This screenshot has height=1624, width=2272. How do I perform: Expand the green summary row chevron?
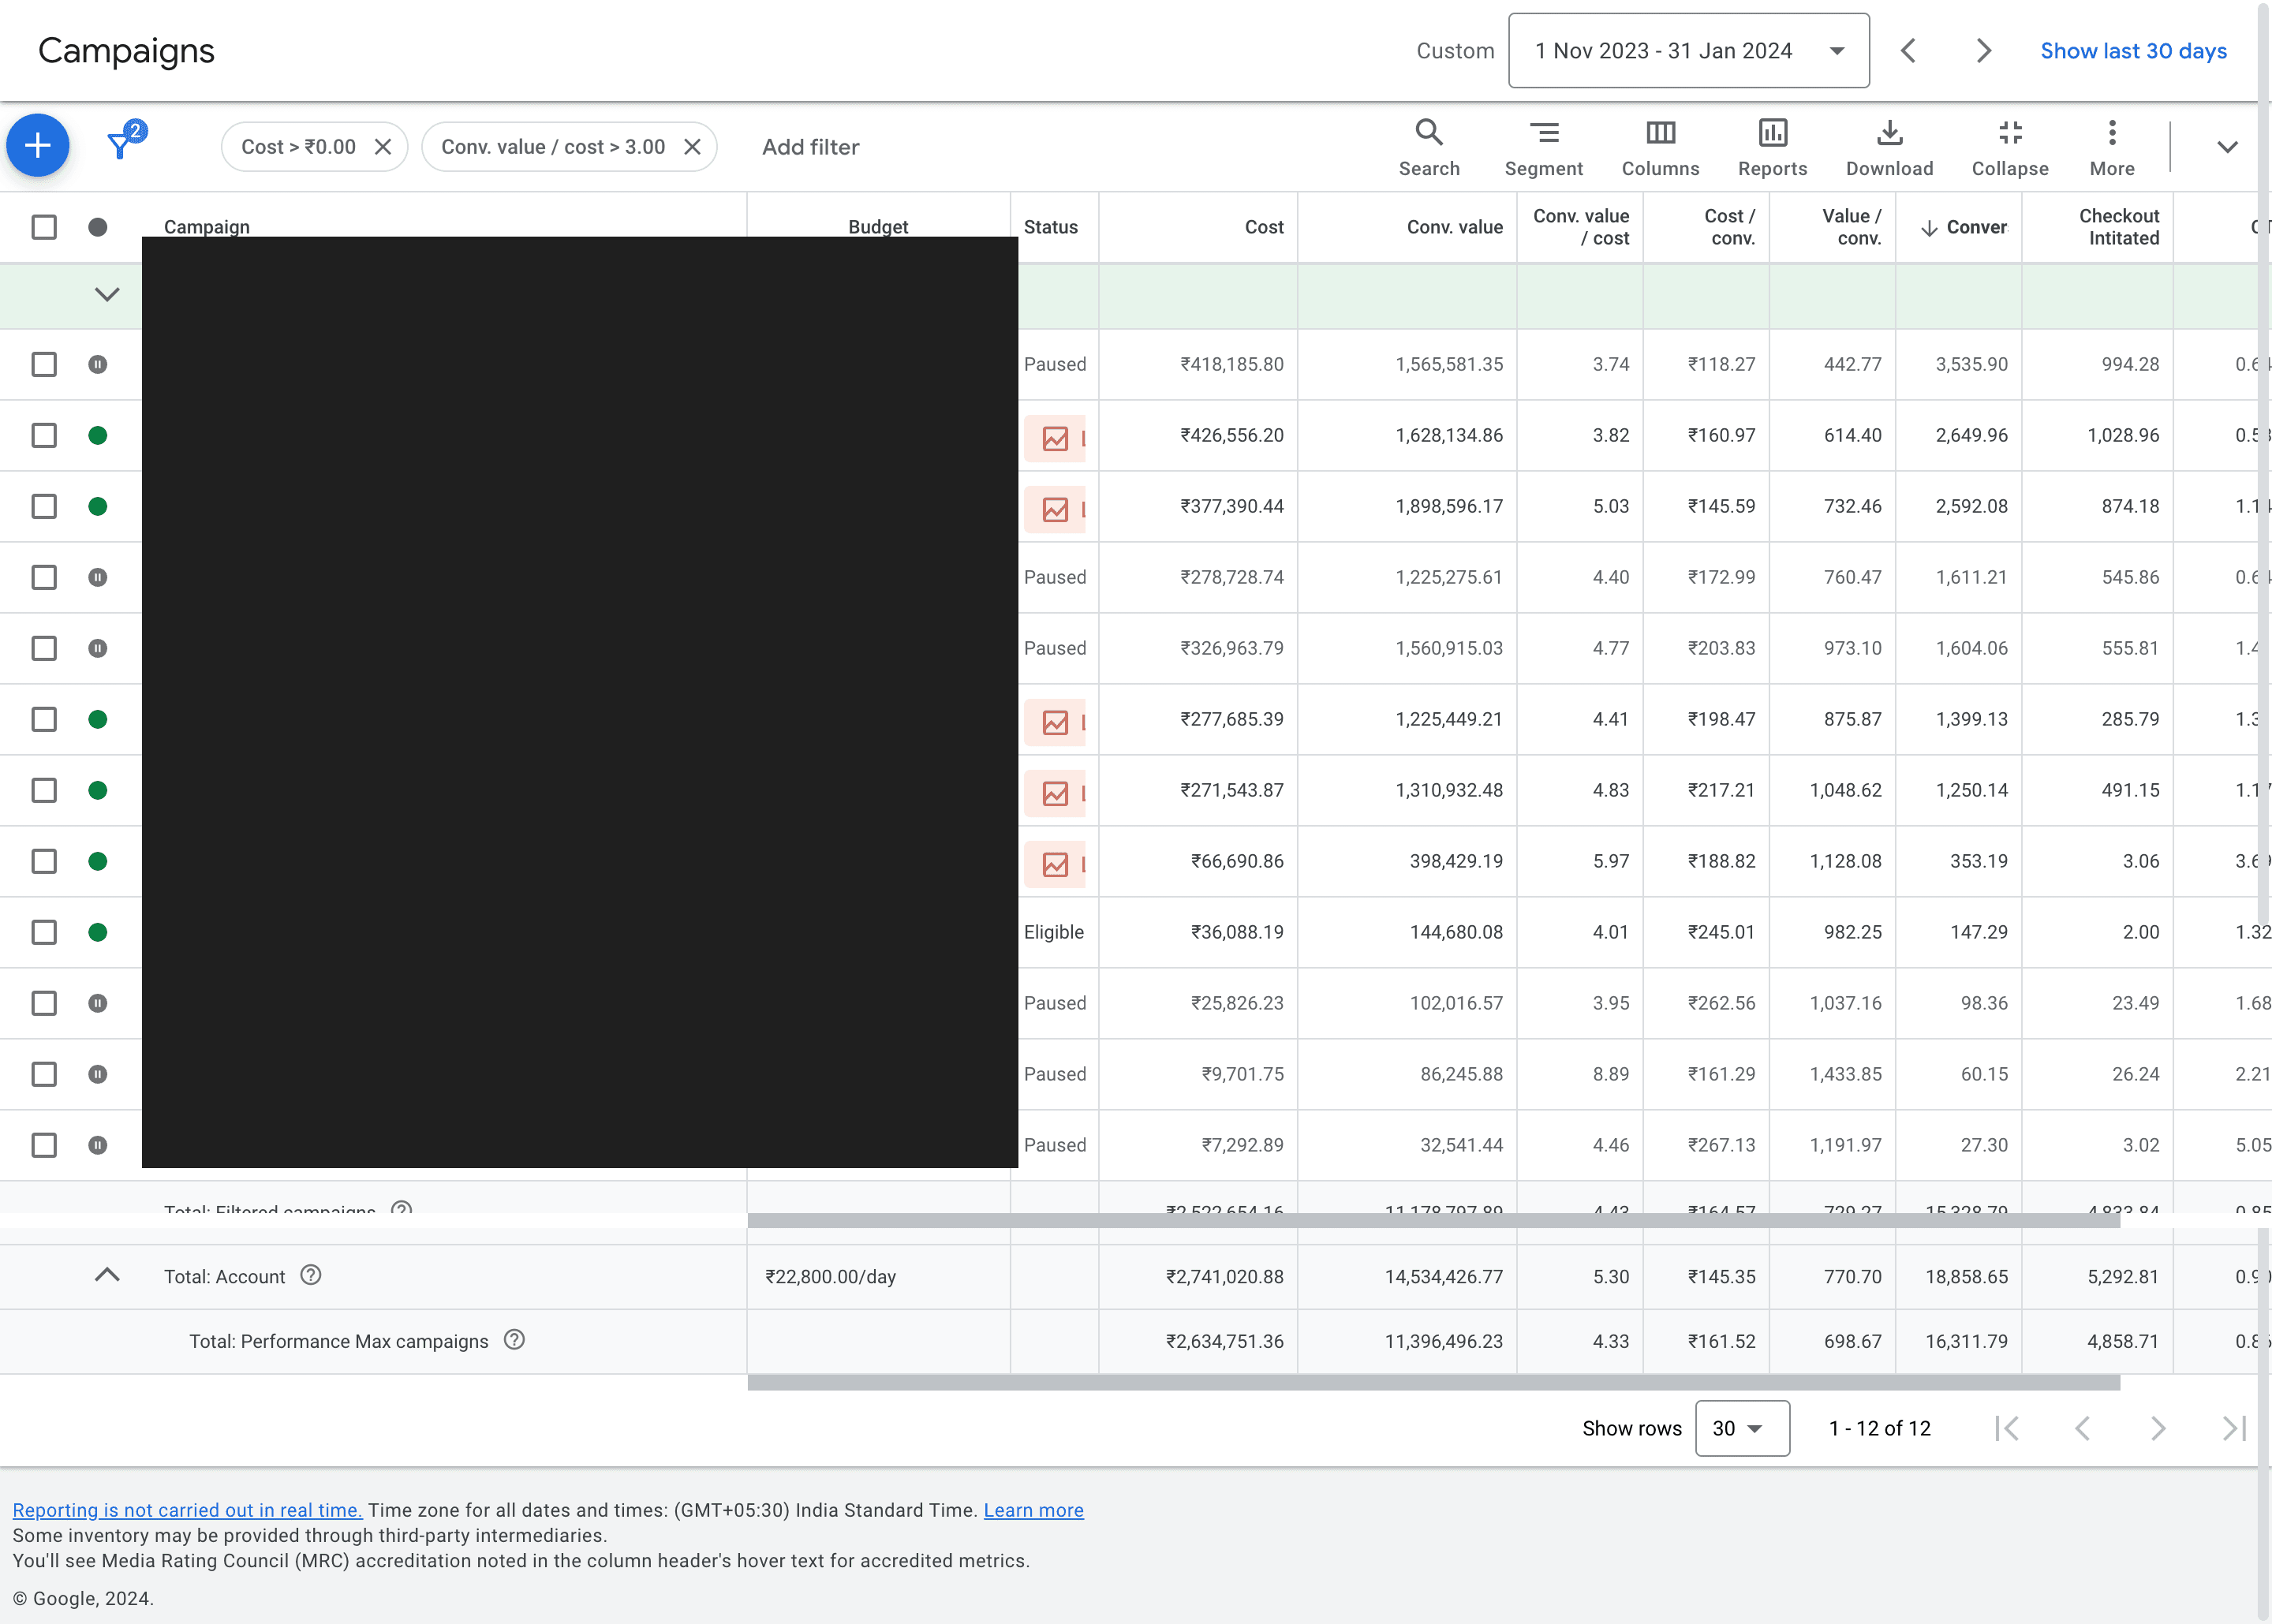coord(107,294)
